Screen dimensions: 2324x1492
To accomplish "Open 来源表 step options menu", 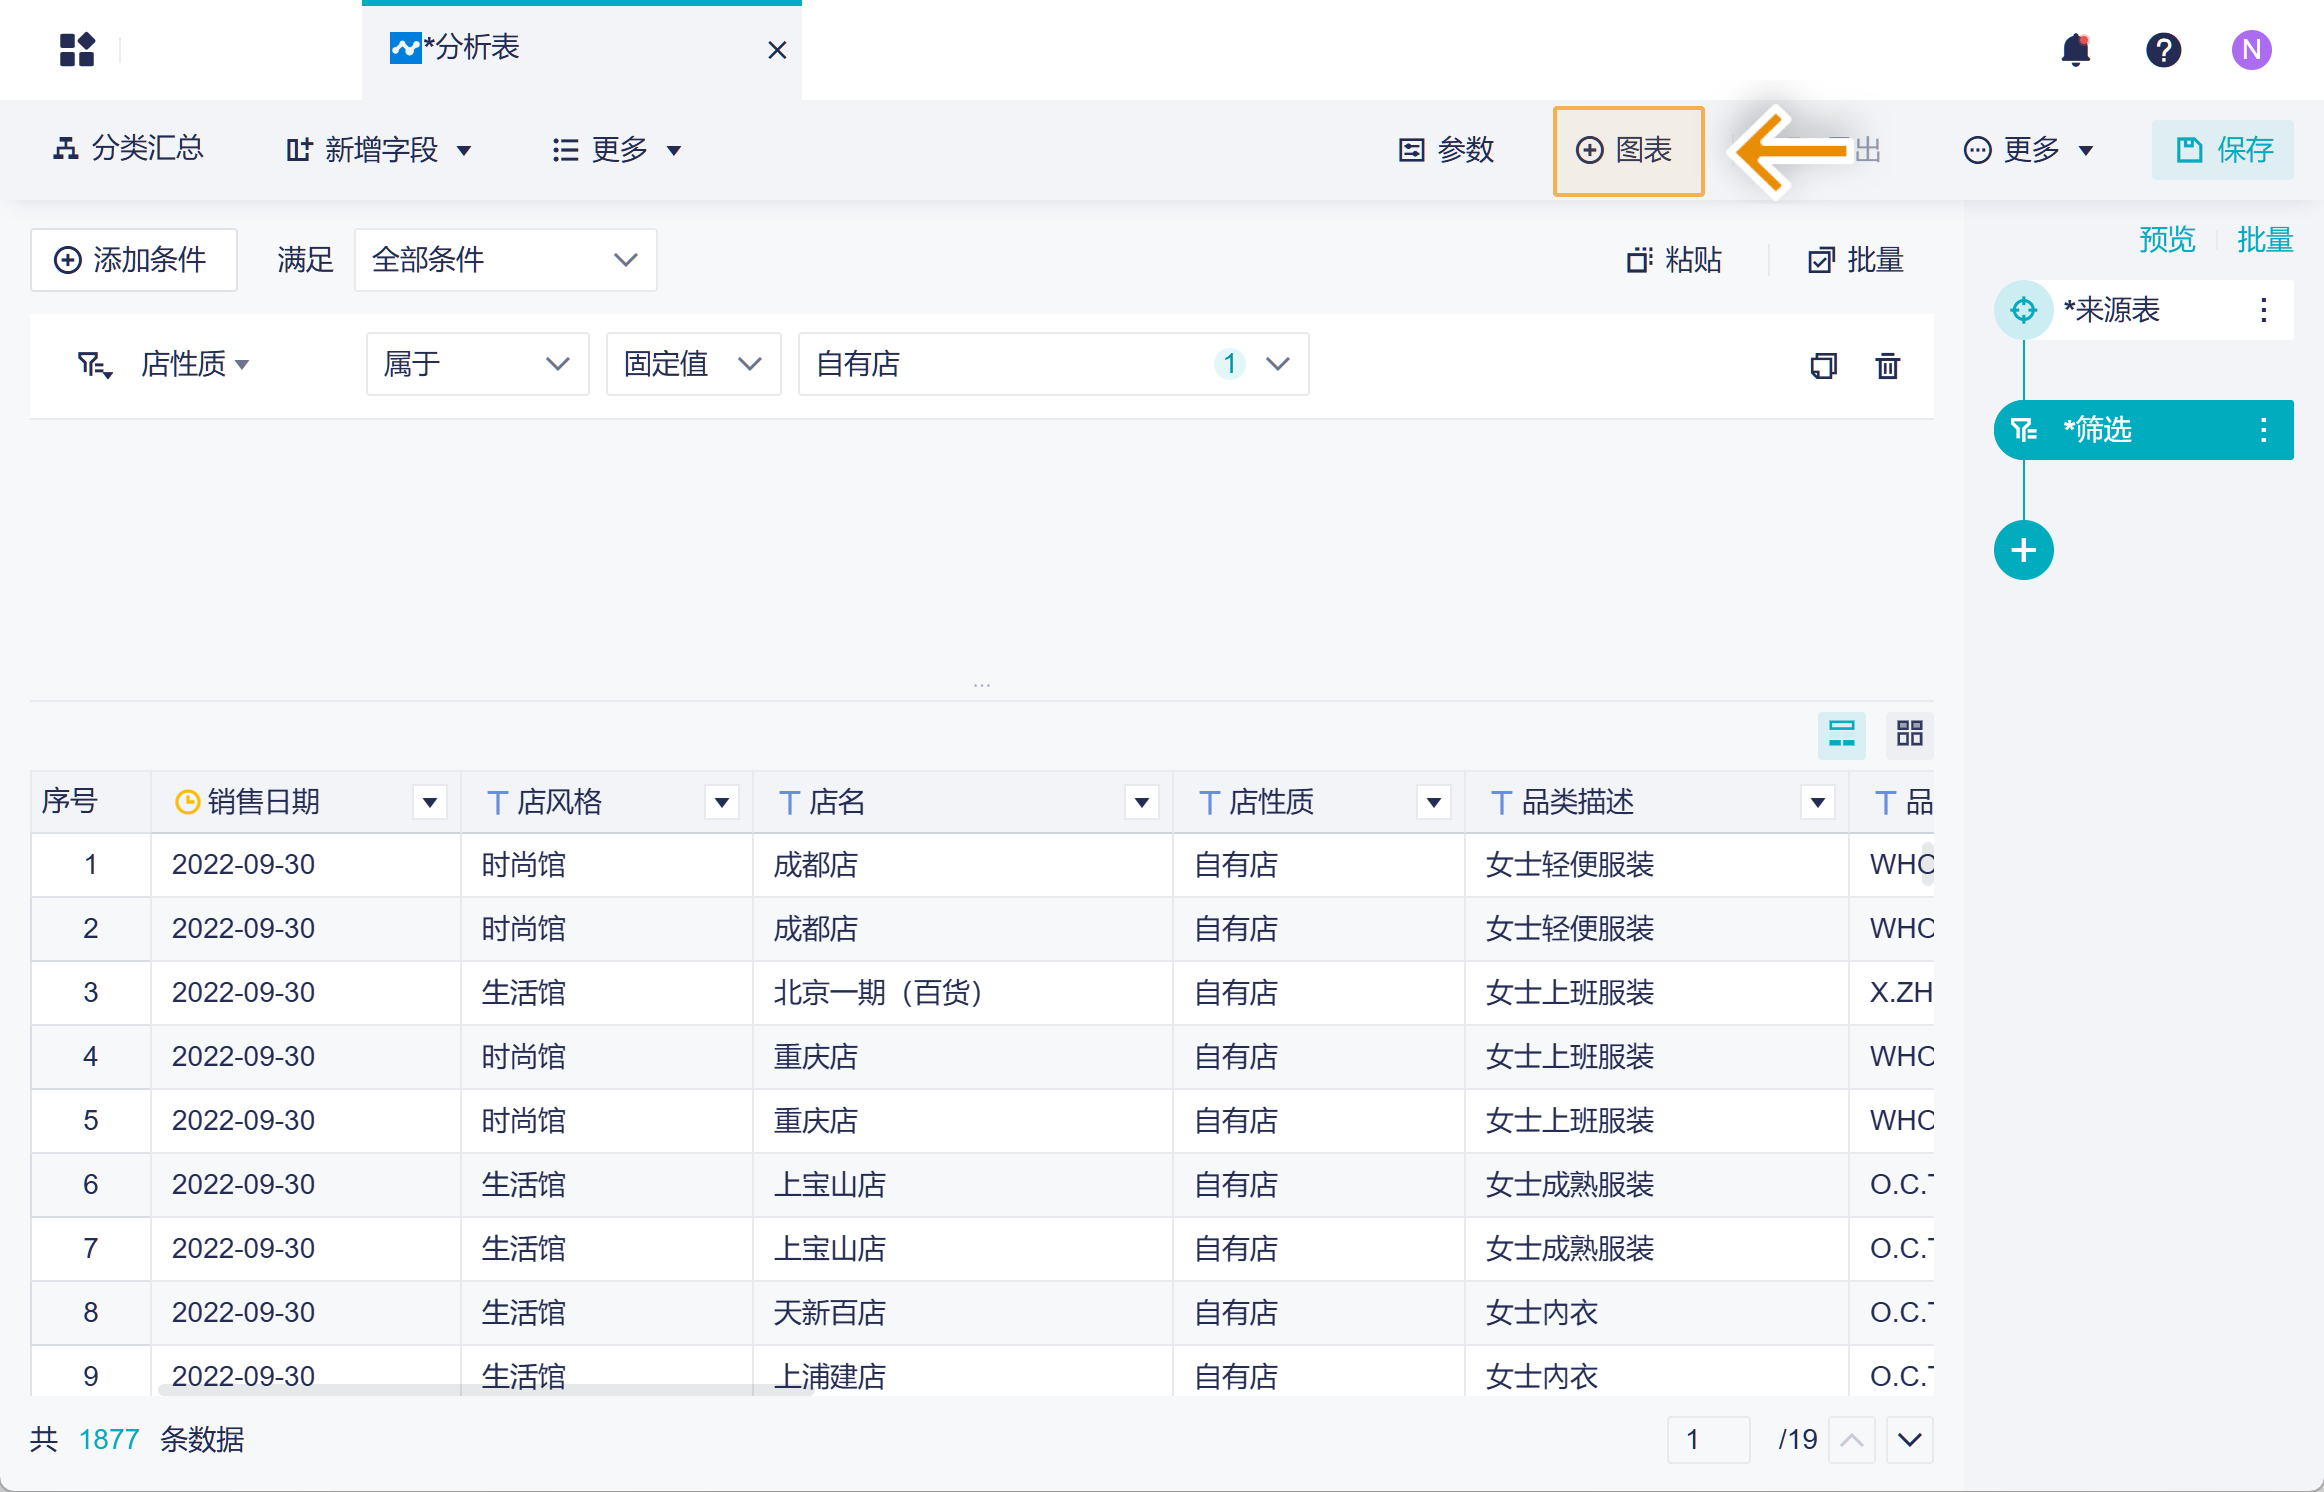I will pos(2263,310).
